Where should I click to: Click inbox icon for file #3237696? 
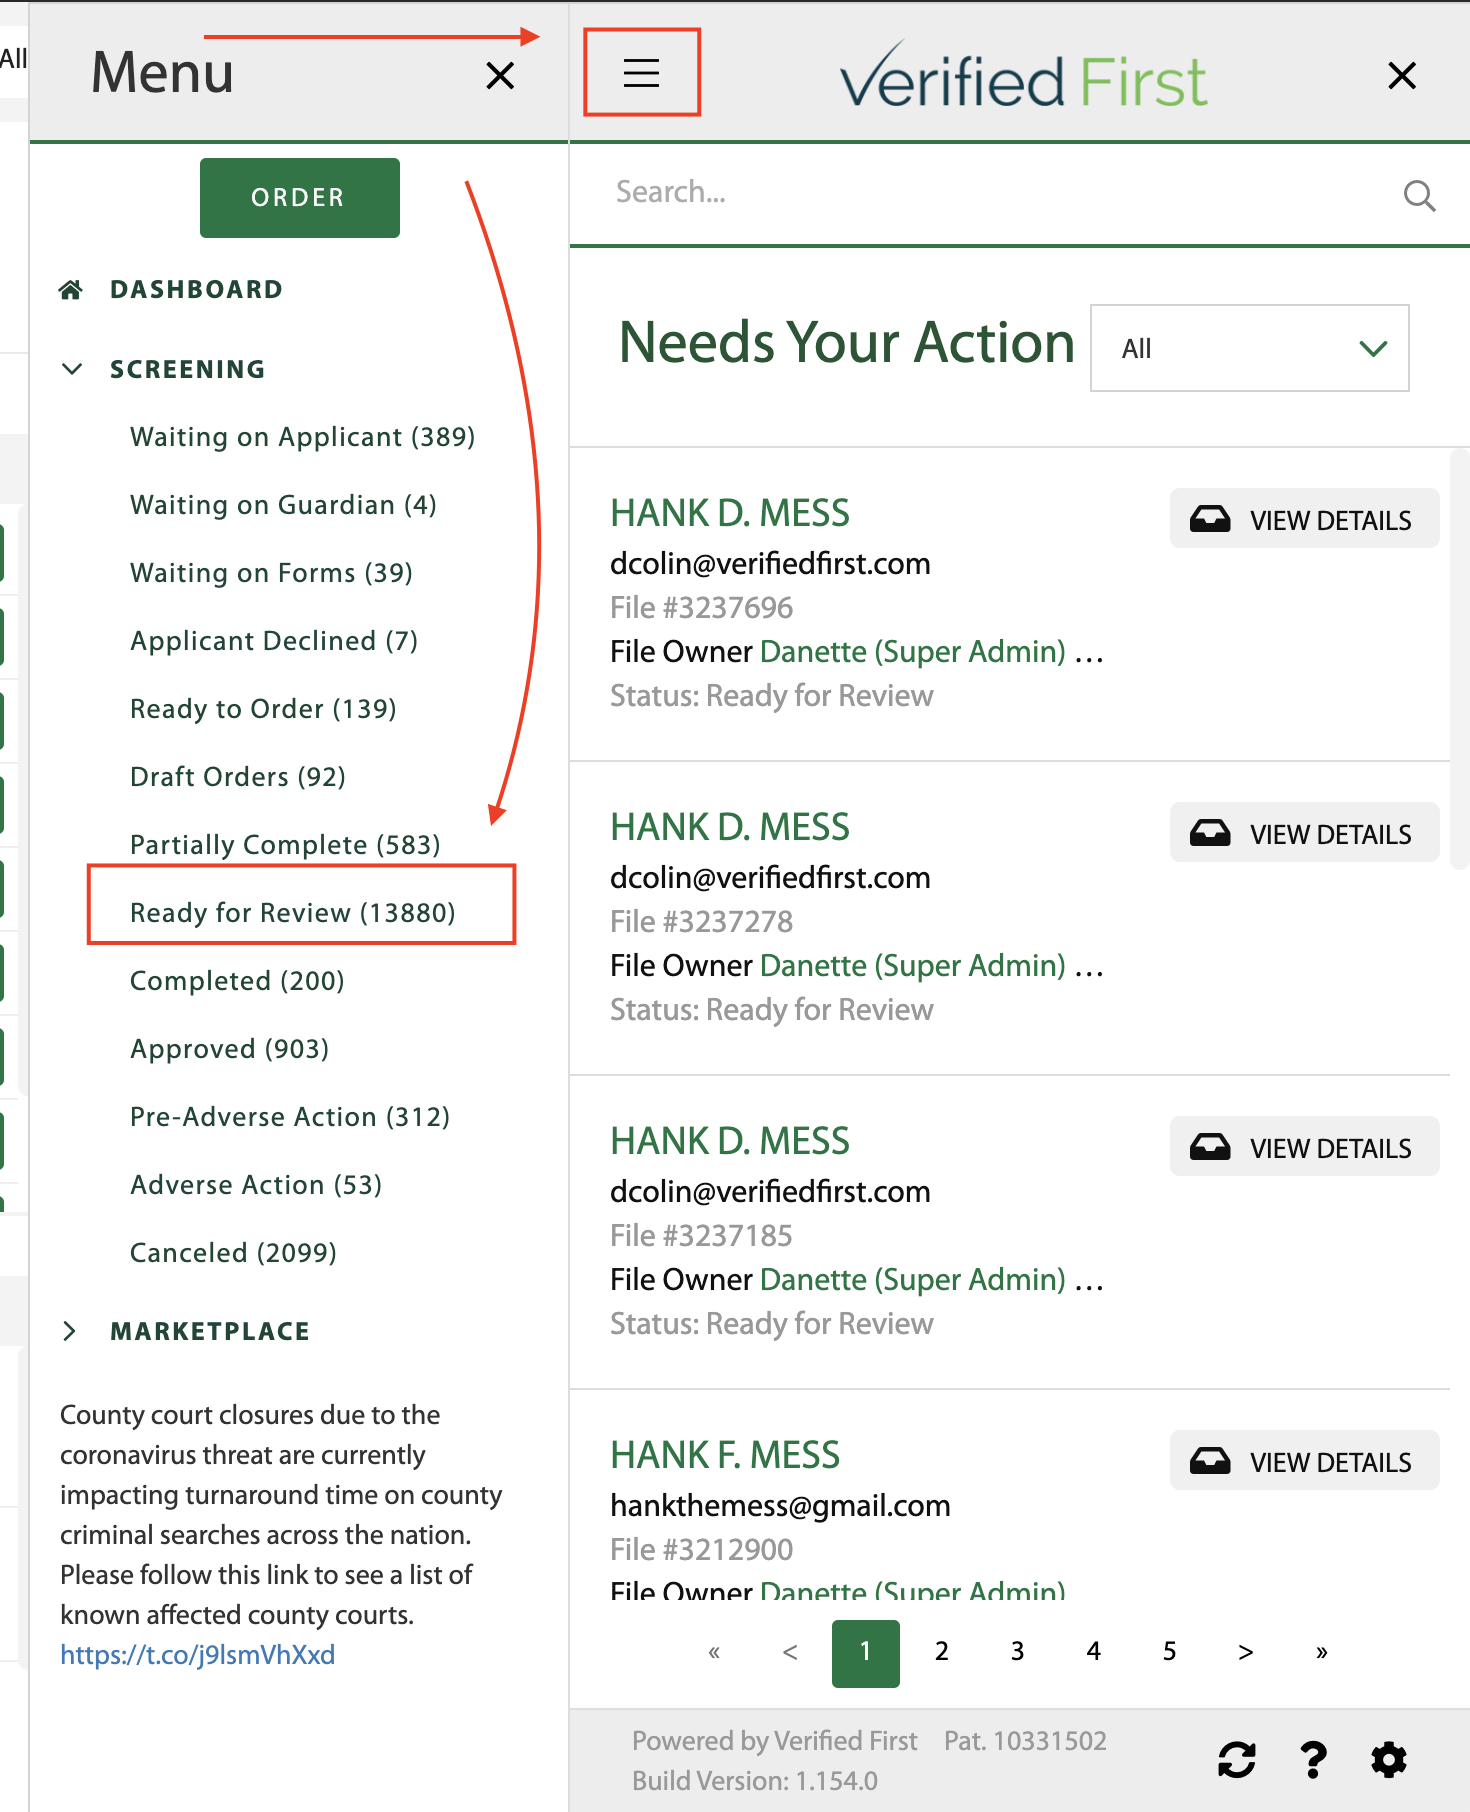pos(1210,519)
